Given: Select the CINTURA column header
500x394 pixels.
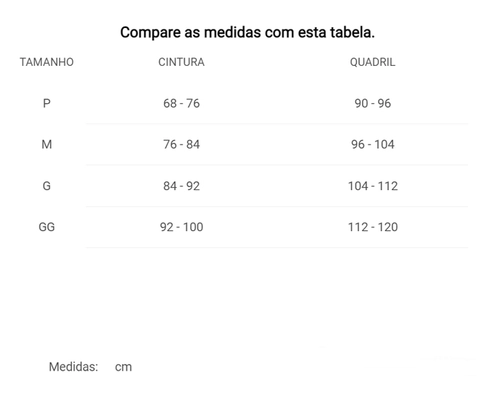Looking at the screenshot, I should tap(181, 62).
